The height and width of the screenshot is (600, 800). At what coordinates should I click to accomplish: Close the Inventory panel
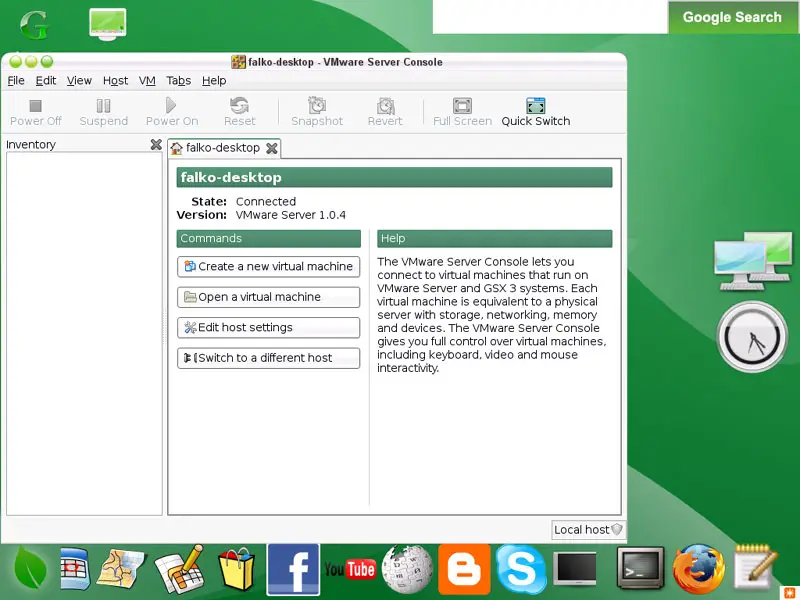[x=156, y=145]
